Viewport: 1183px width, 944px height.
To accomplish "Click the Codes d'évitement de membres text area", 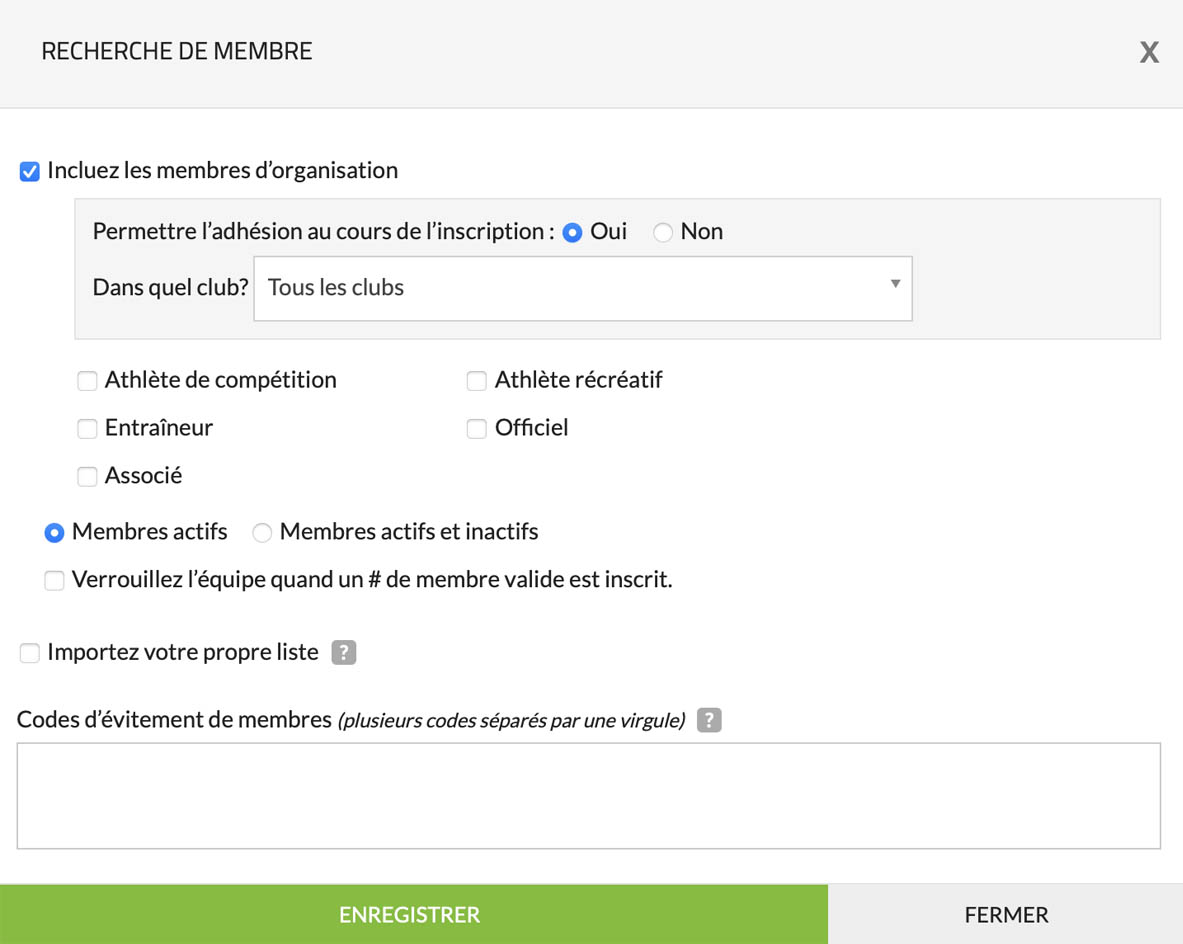I will coord(588,796).
